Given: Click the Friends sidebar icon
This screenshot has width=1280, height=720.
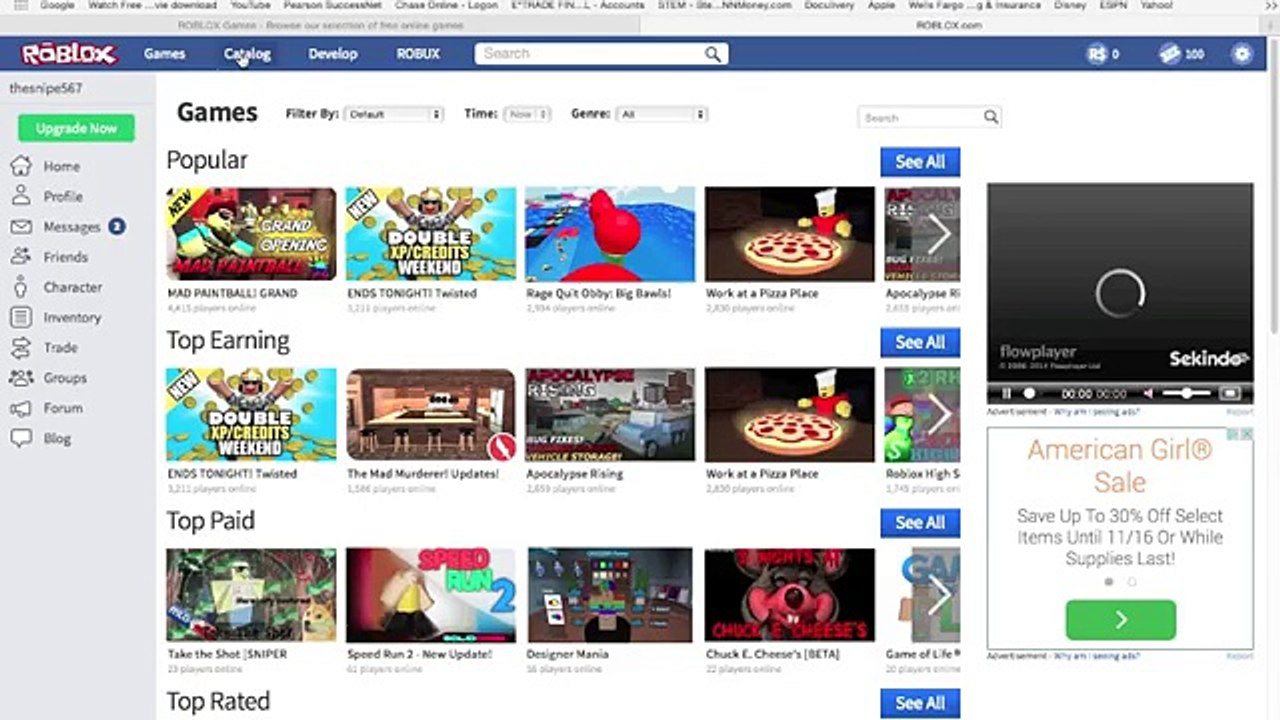Looking at the screenshot, I should (x=21, y=257).
